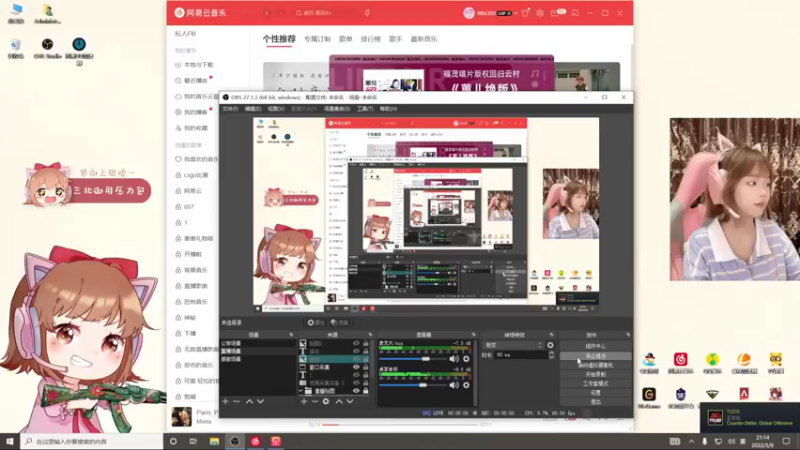800x450 pixels.
Task: Open NetEase messages envelope icon
Action: pyautogui.click(x=556, y=13)
